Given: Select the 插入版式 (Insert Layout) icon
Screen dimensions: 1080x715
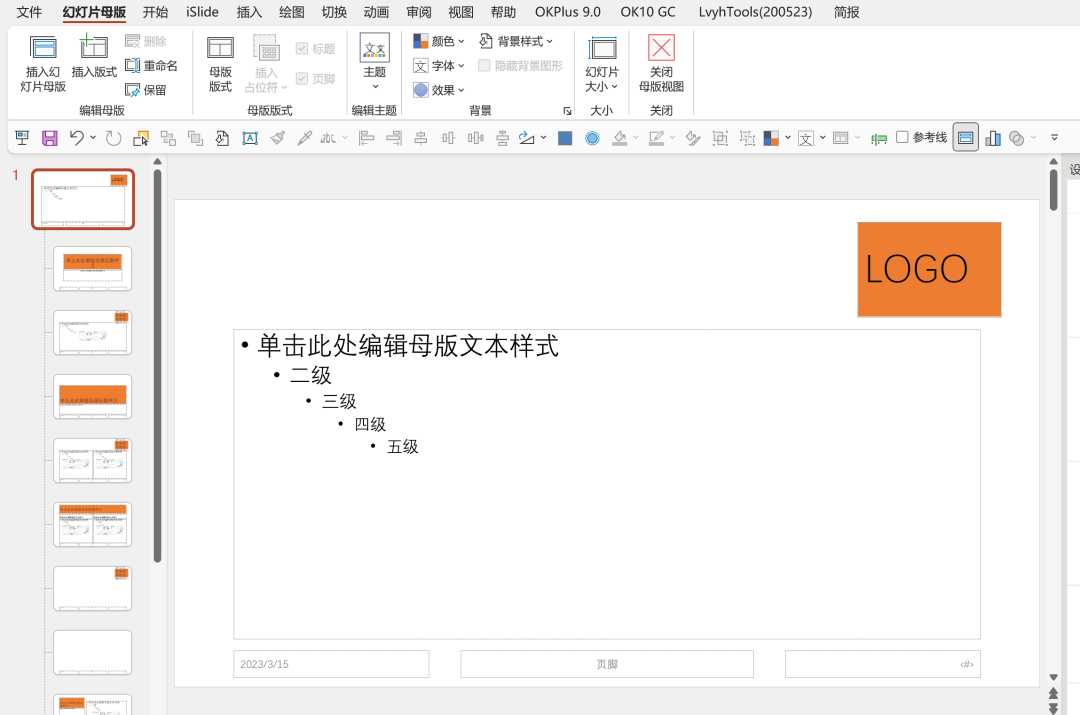Looking at the screenshot, I should click(94, 62).
